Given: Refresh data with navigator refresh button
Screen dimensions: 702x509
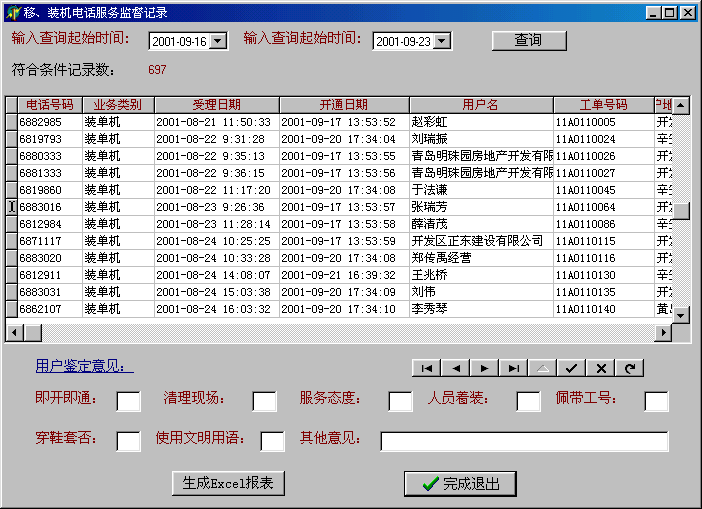Looking at the screenshot, I should click(x=629, y=368).
